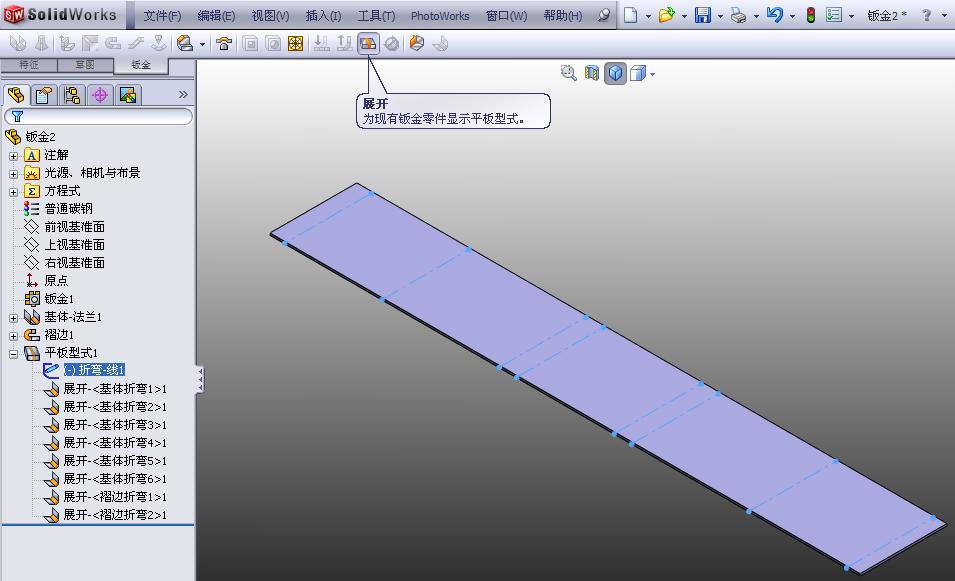
Task: Open the 编辑(E) menu
Action: 216,16
